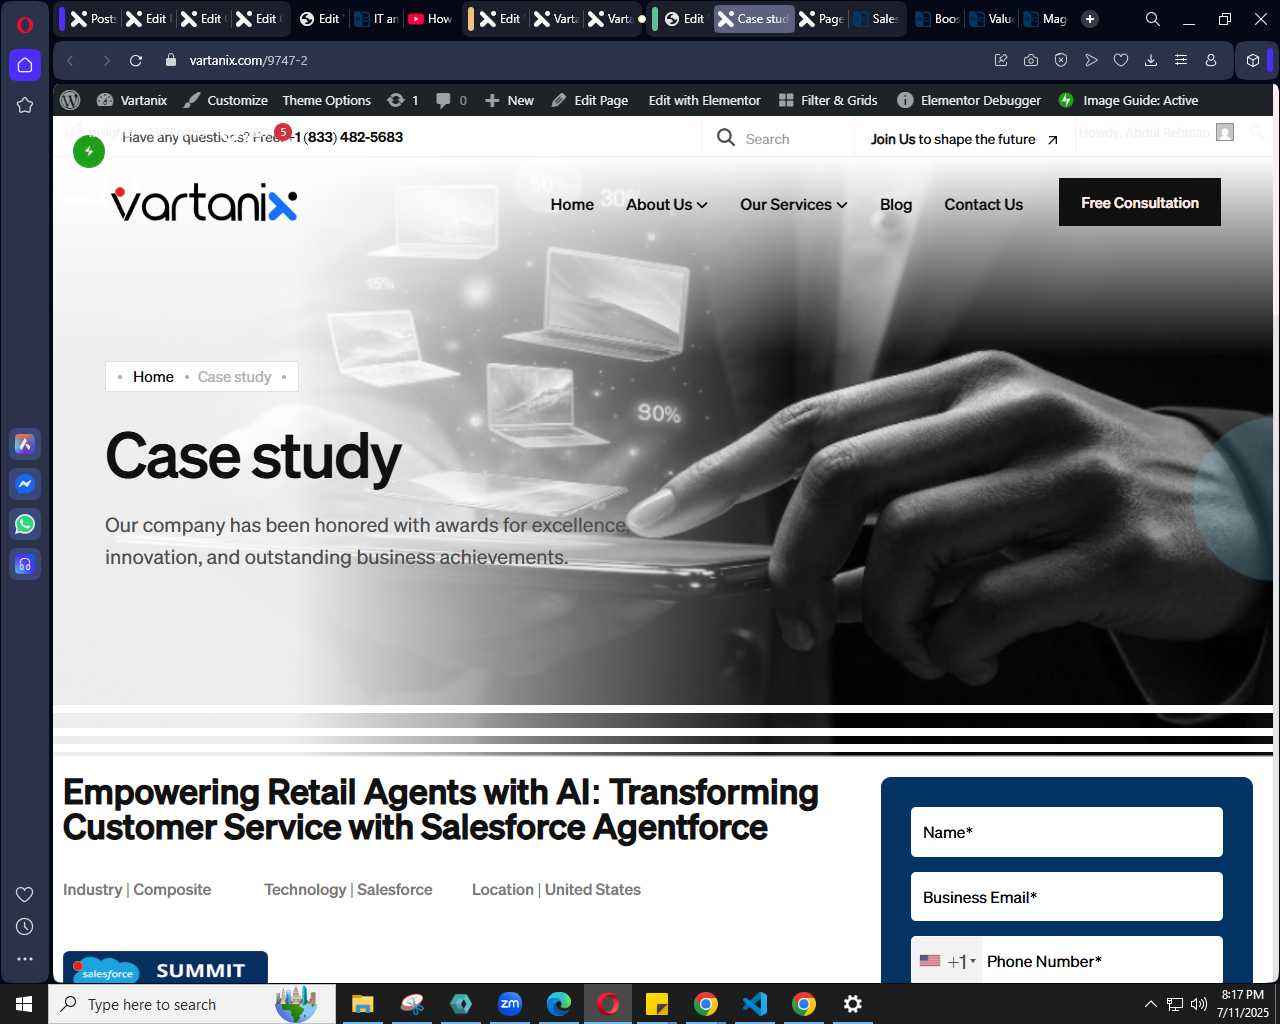Open the +1 country code dropdown
The width and height of the screenshot is (1280, 1024).
point(947,961)
